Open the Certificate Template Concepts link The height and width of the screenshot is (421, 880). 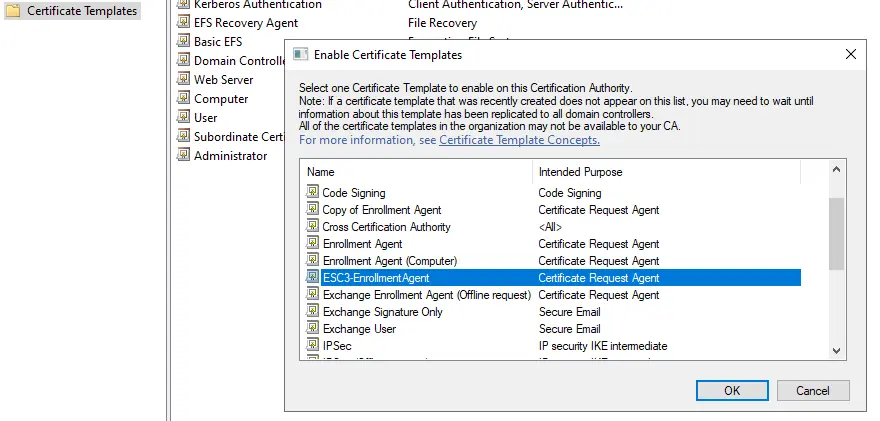pyautogui.click(x=519, y=140)
